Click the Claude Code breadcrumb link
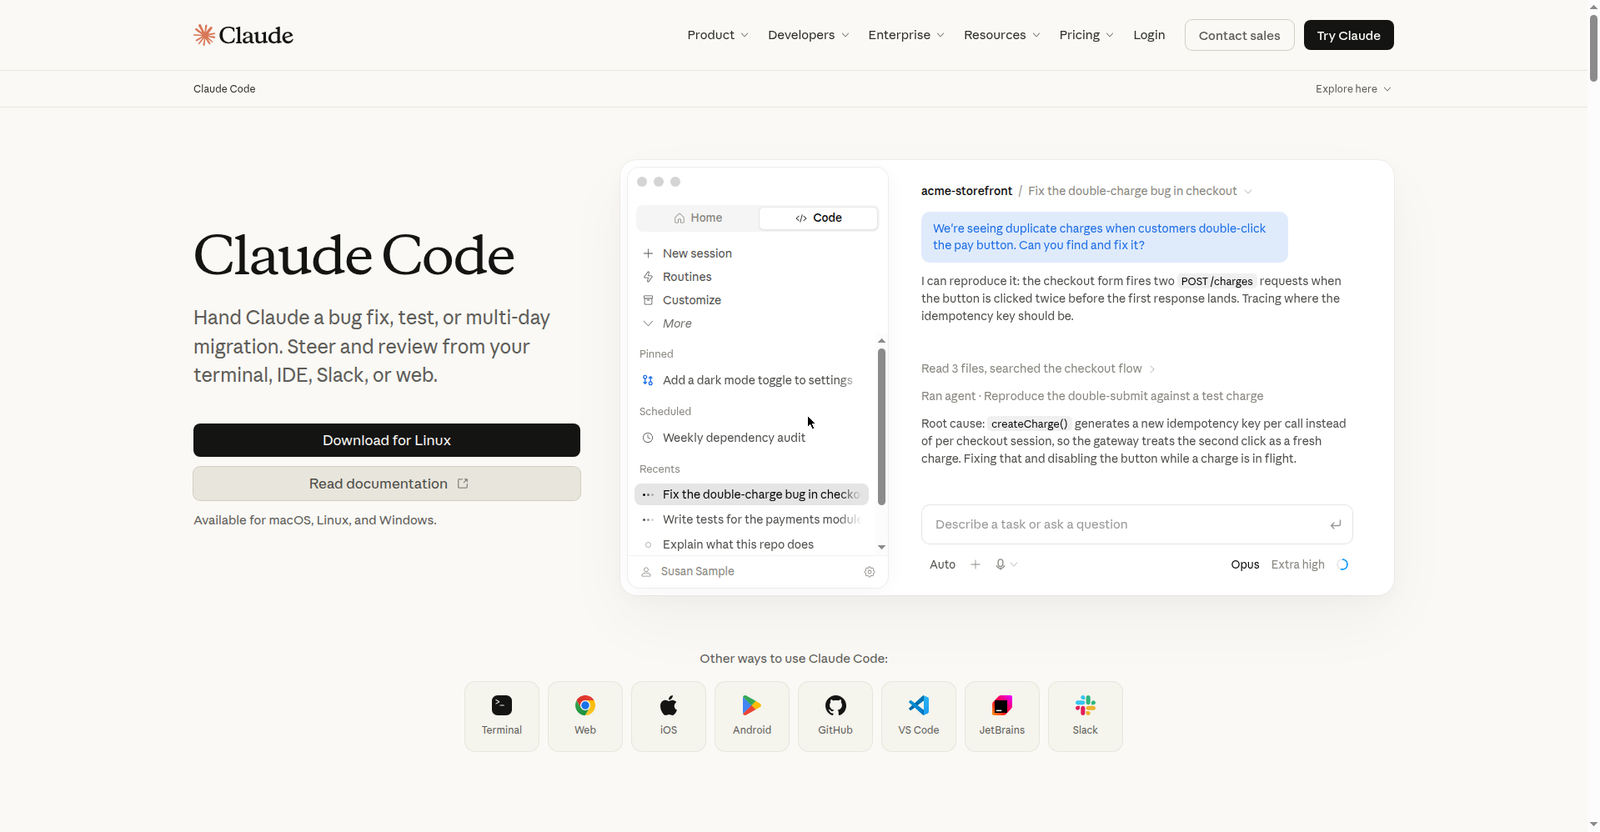The image size is (1600, 832). pos(224,89)
